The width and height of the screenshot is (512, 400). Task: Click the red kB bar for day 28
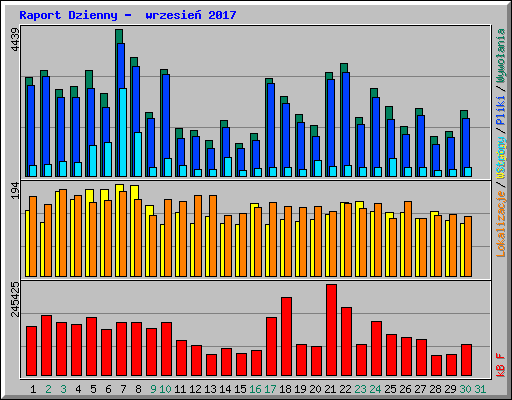(x=437, y=366)
